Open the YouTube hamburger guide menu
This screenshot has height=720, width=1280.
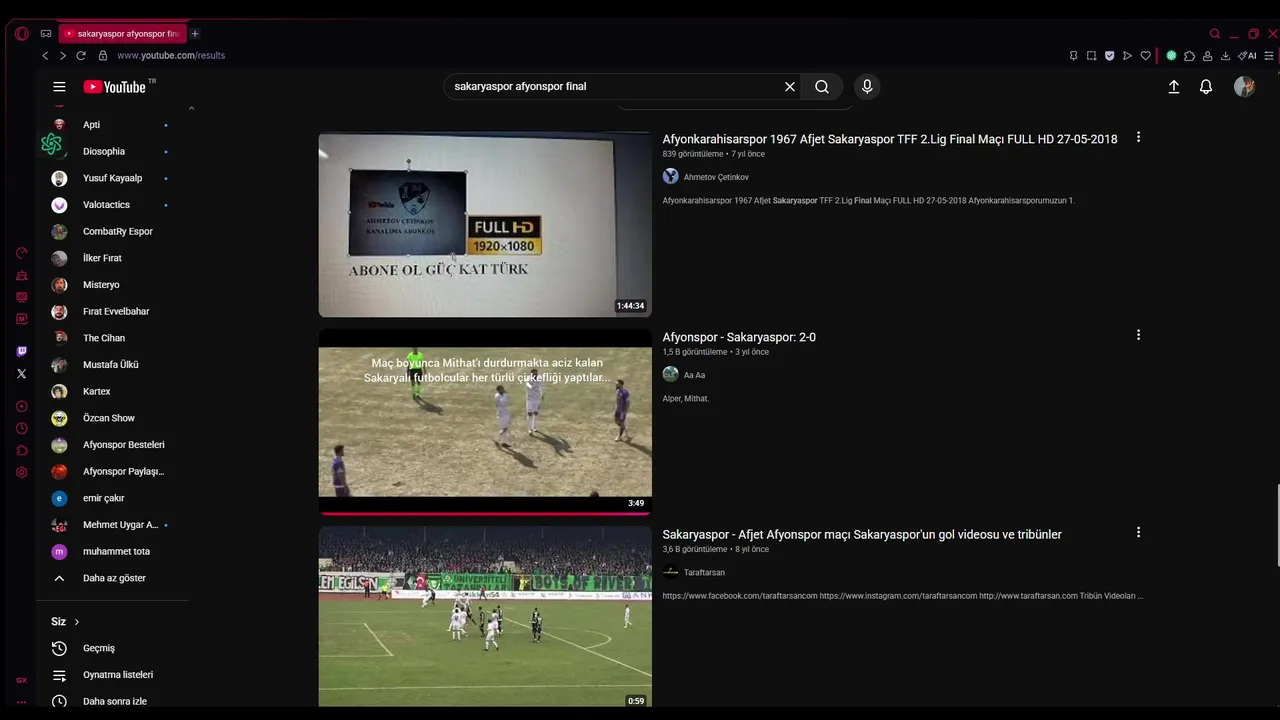pos(59,87)
